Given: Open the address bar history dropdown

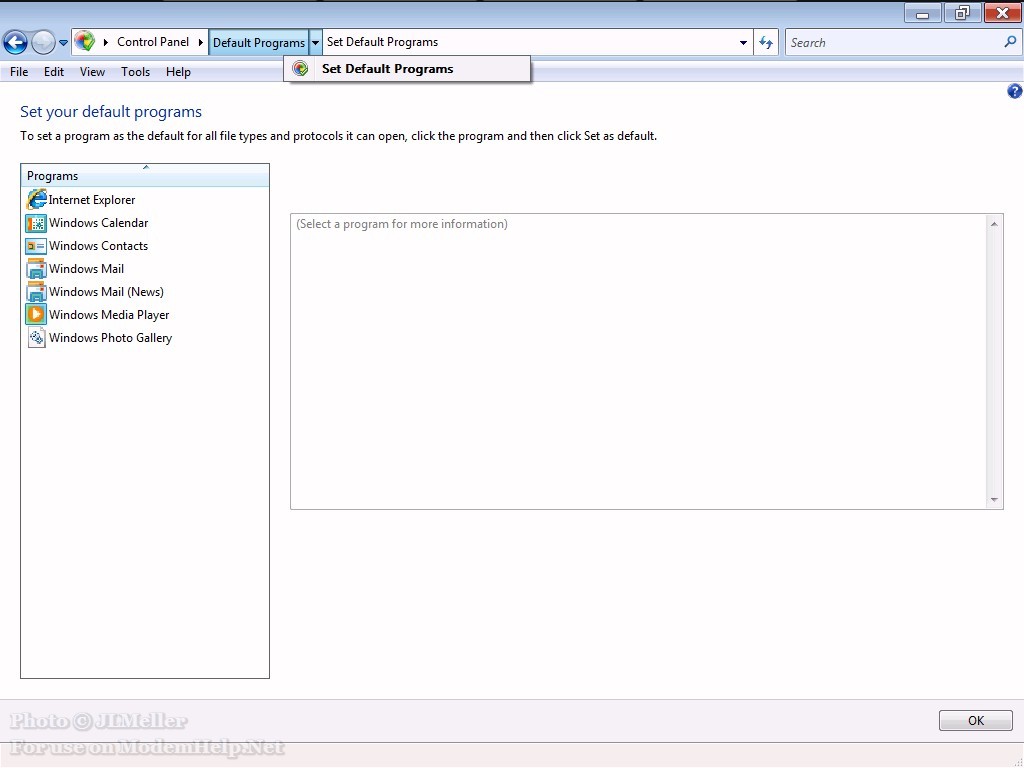Looking at the screenshot, I should [x=743, y=43].
